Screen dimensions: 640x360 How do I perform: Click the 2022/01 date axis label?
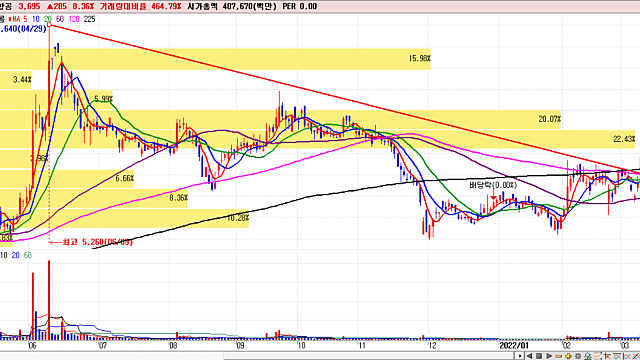pos(514,346)
